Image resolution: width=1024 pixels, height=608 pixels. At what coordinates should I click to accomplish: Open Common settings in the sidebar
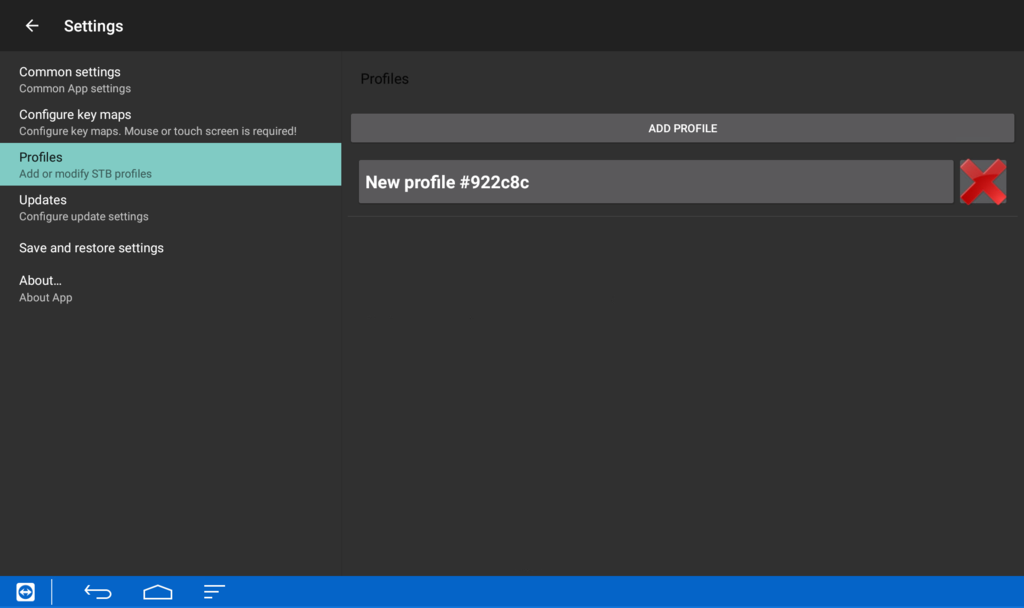pos(70,71)
